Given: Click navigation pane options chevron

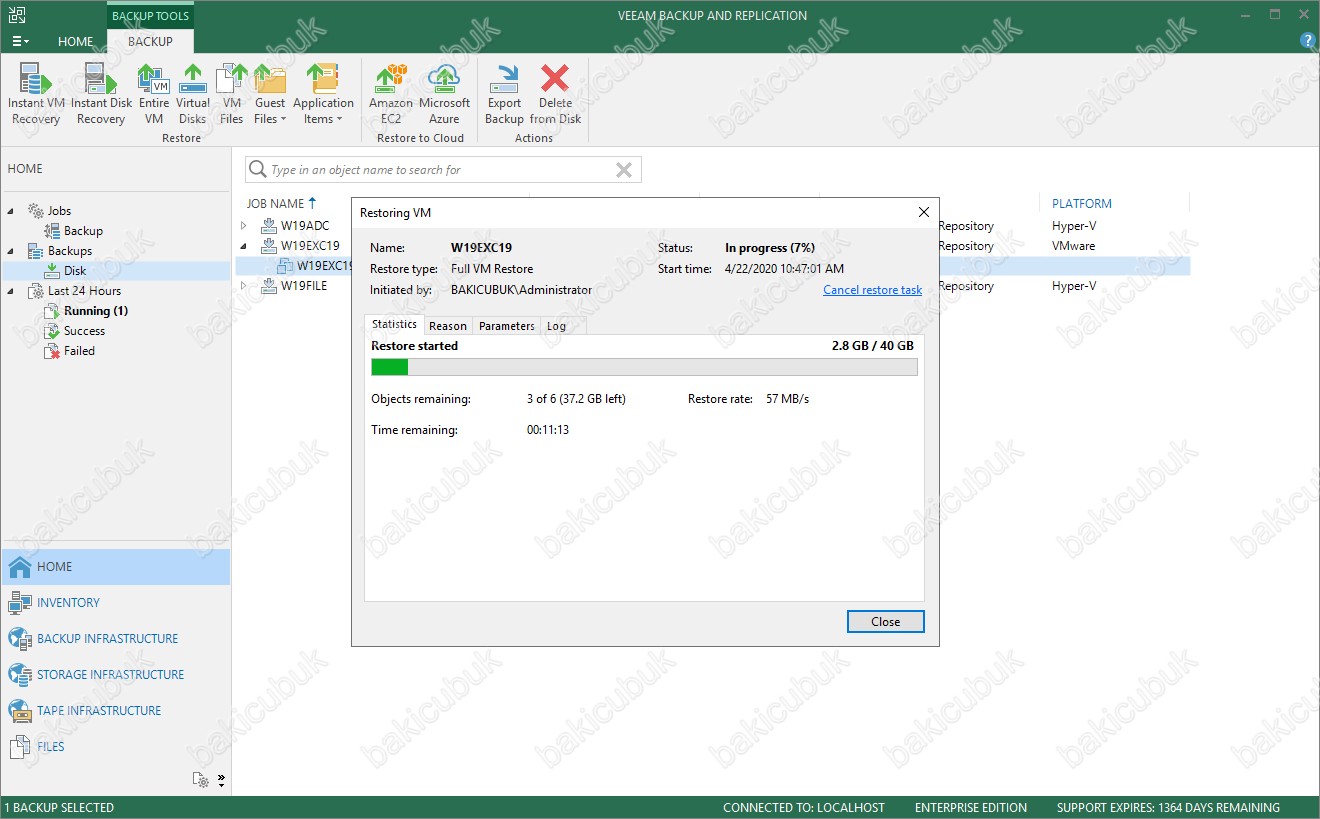Looking at the screenshot, I should tap(222, 780).
